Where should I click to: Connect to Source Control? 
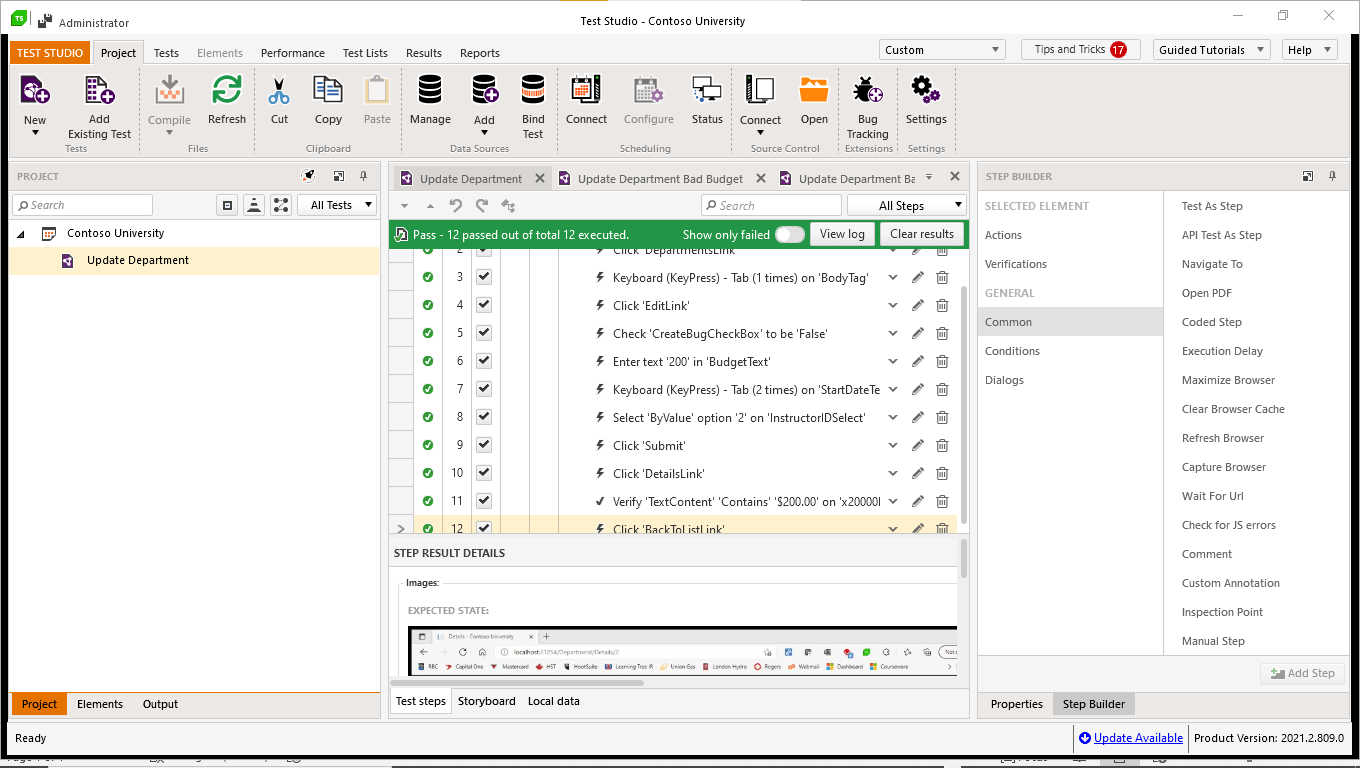760,104
